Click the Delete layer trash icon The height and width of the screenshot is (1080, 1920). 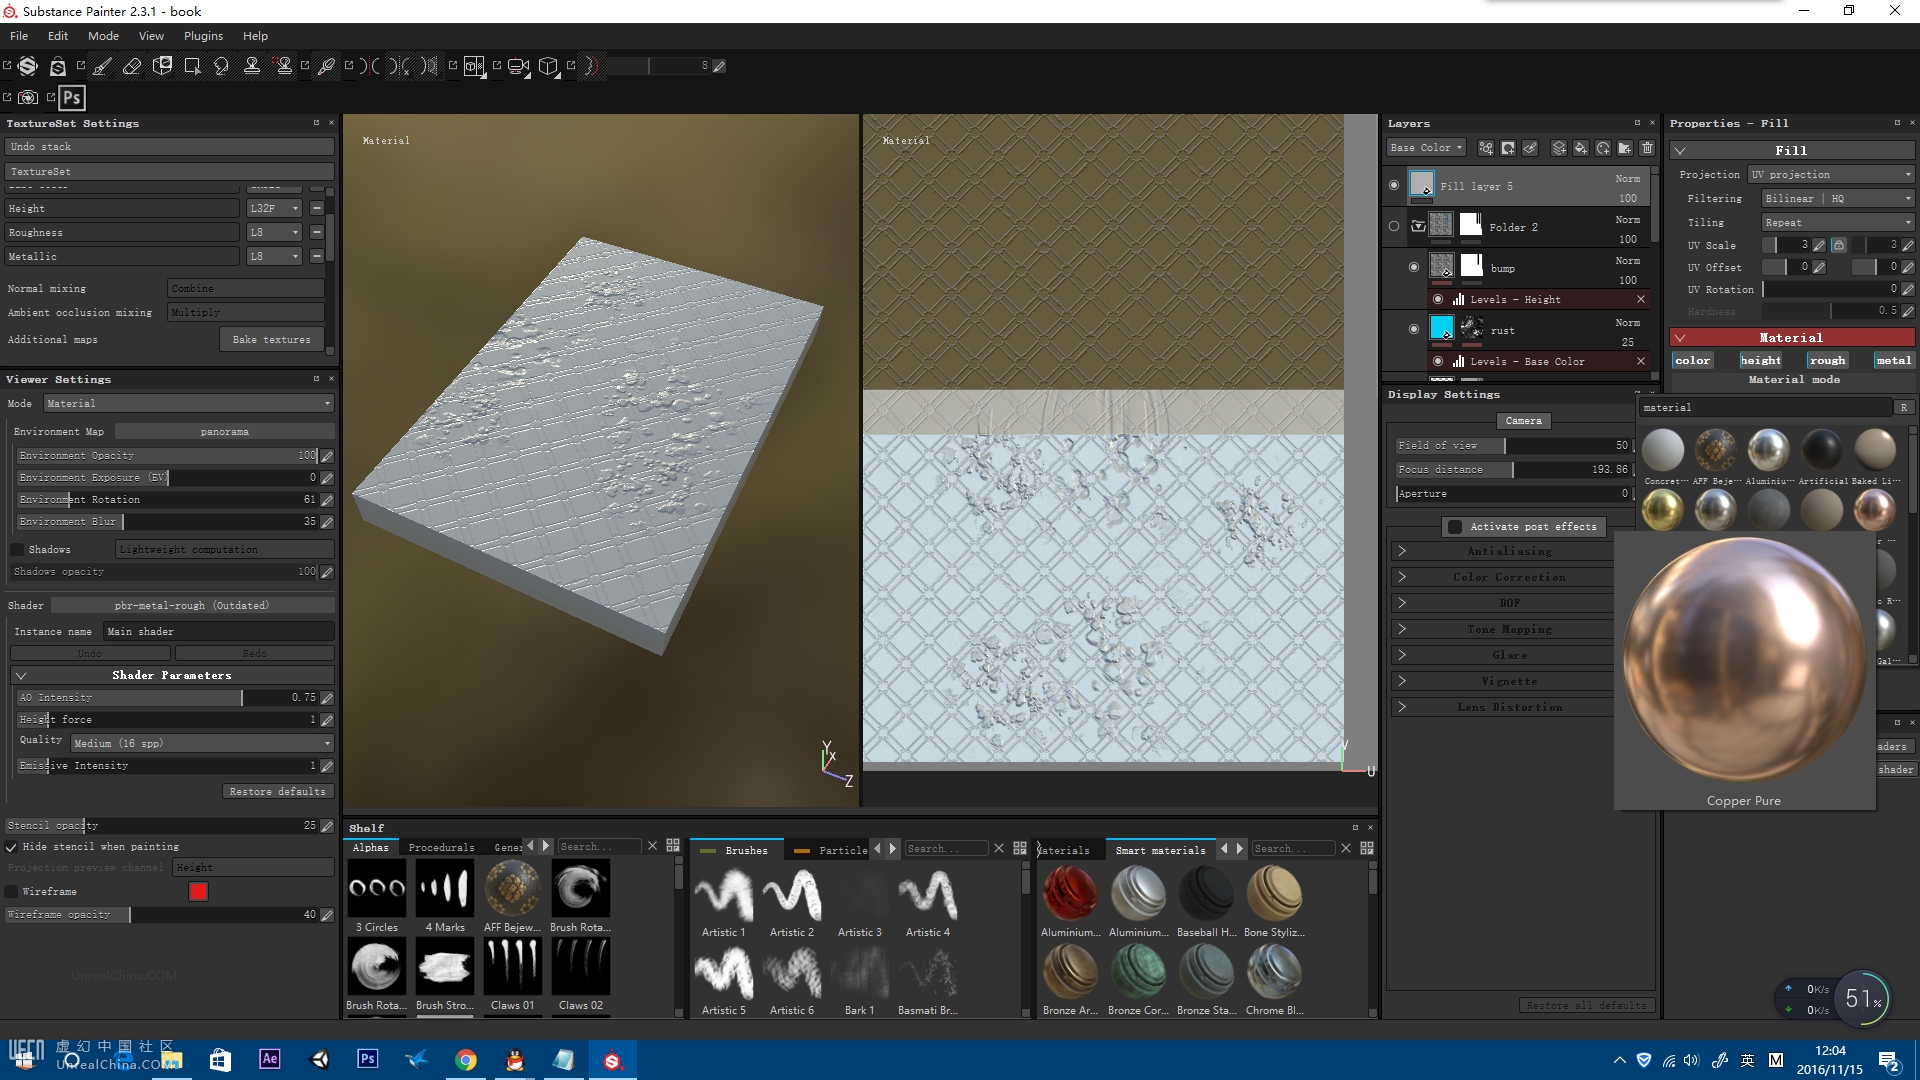click(1647, 148)
